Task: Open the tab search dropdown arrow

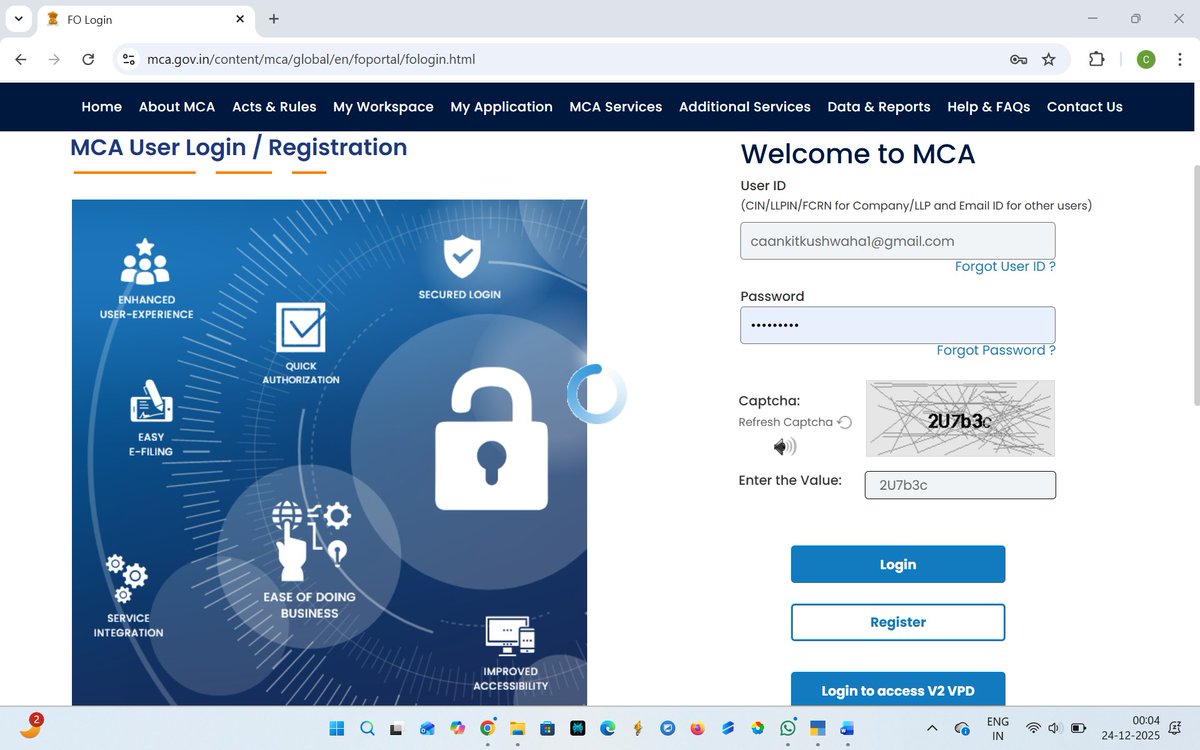Action: click(x=18, y=19)
